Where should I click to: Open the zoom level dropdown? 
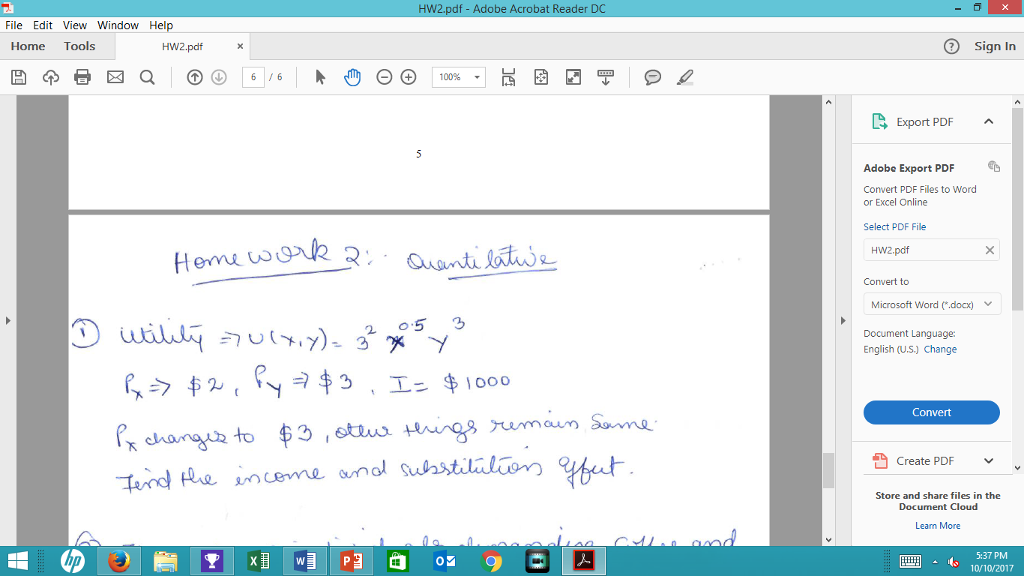click(475, 77)
